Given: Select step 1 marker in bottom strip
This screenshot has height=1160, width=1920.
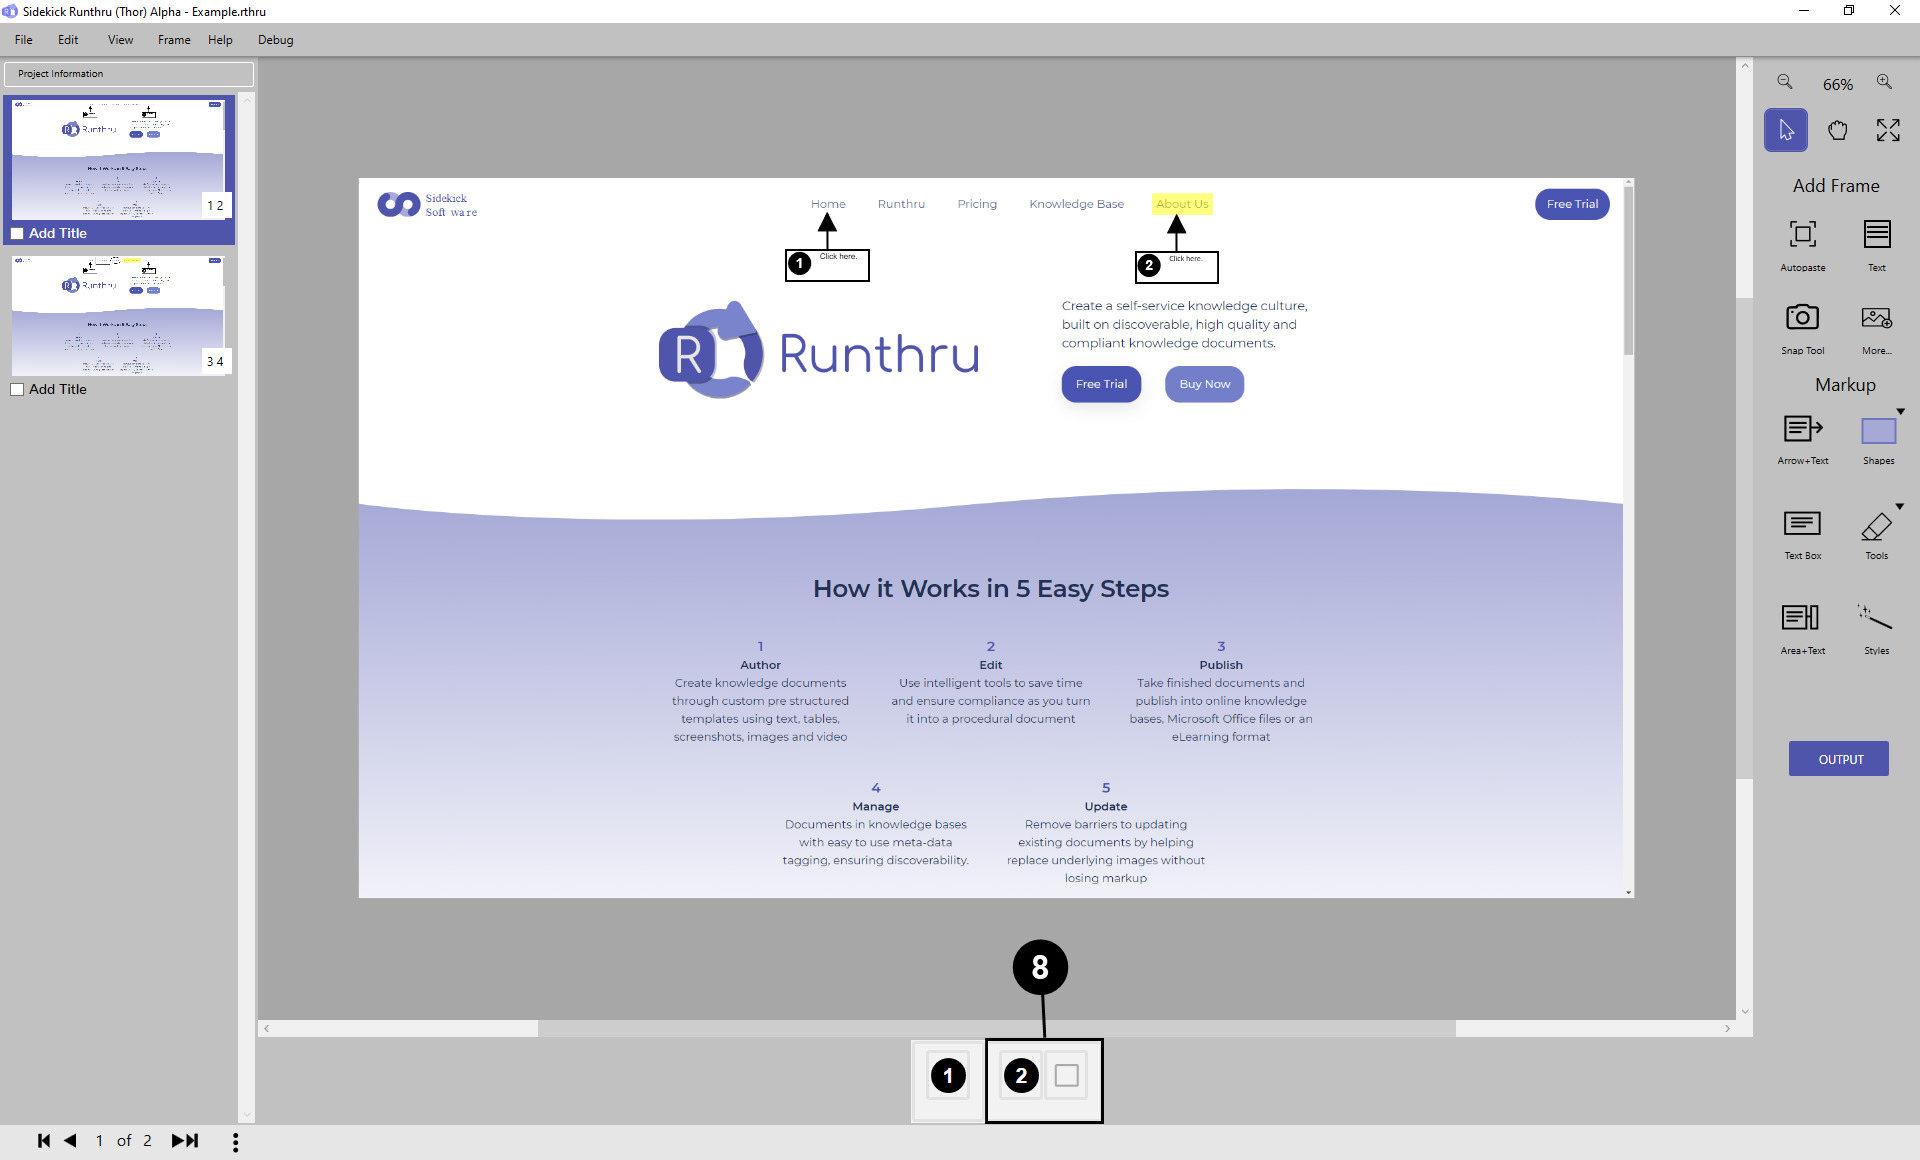Looking at the screenshot, I should [x=948, y=1076].
